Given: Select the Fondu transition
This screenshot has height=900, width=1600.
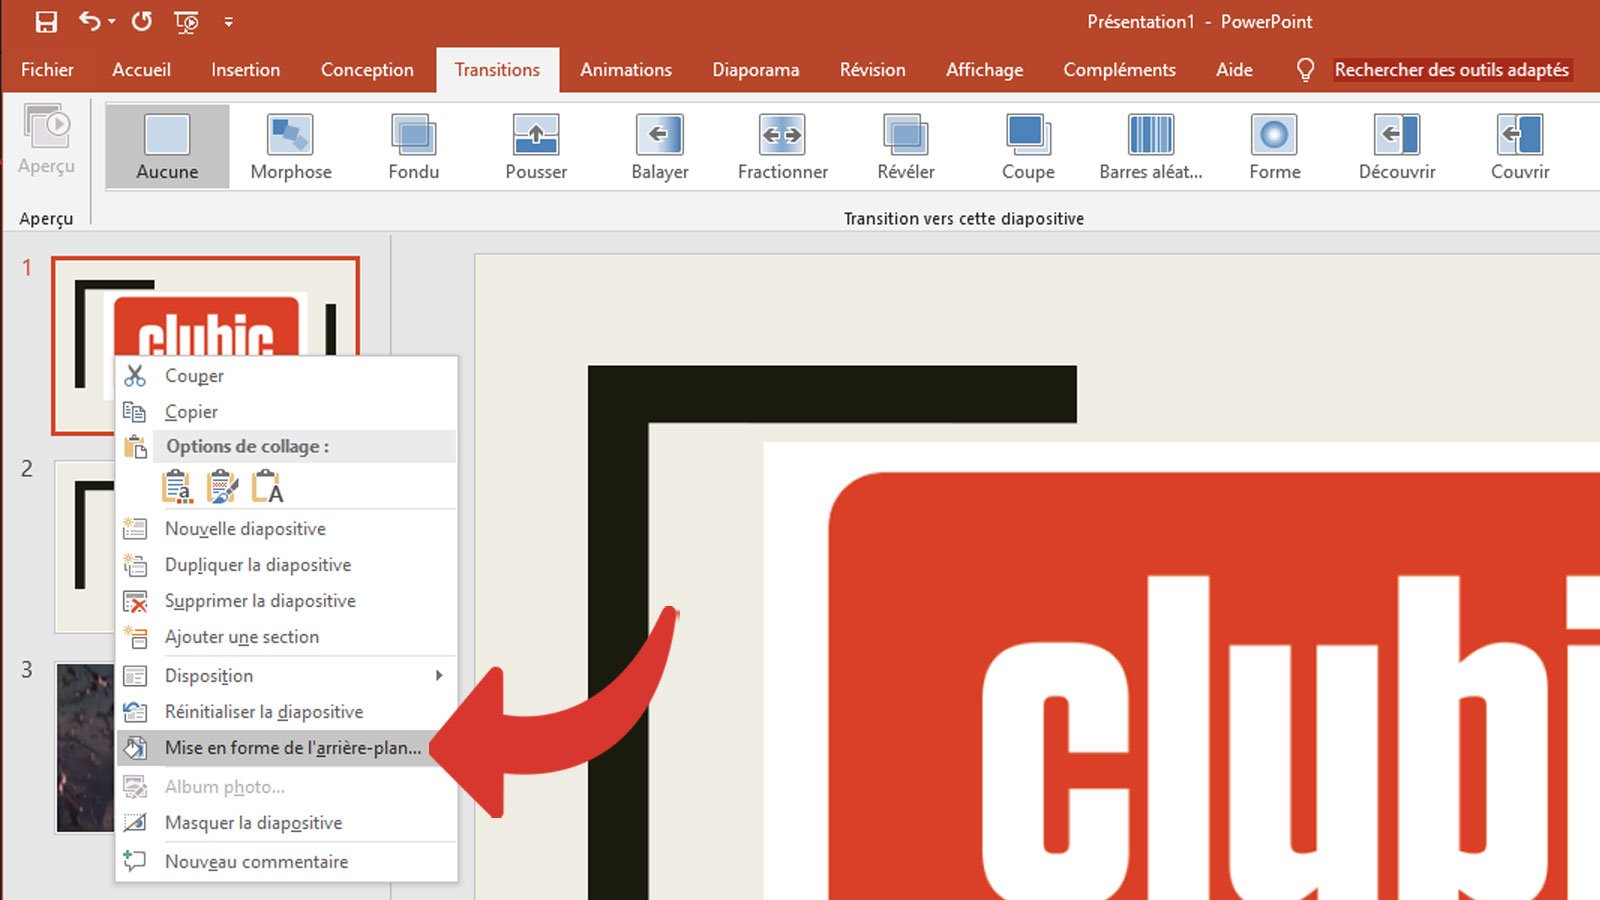Looking at the screenshot, I should click(413, 145).
